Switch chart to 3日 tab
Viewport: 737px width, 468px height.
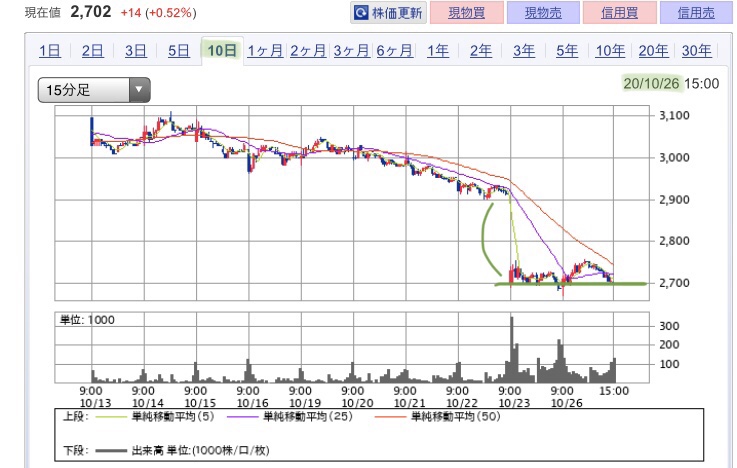(136, 50)
